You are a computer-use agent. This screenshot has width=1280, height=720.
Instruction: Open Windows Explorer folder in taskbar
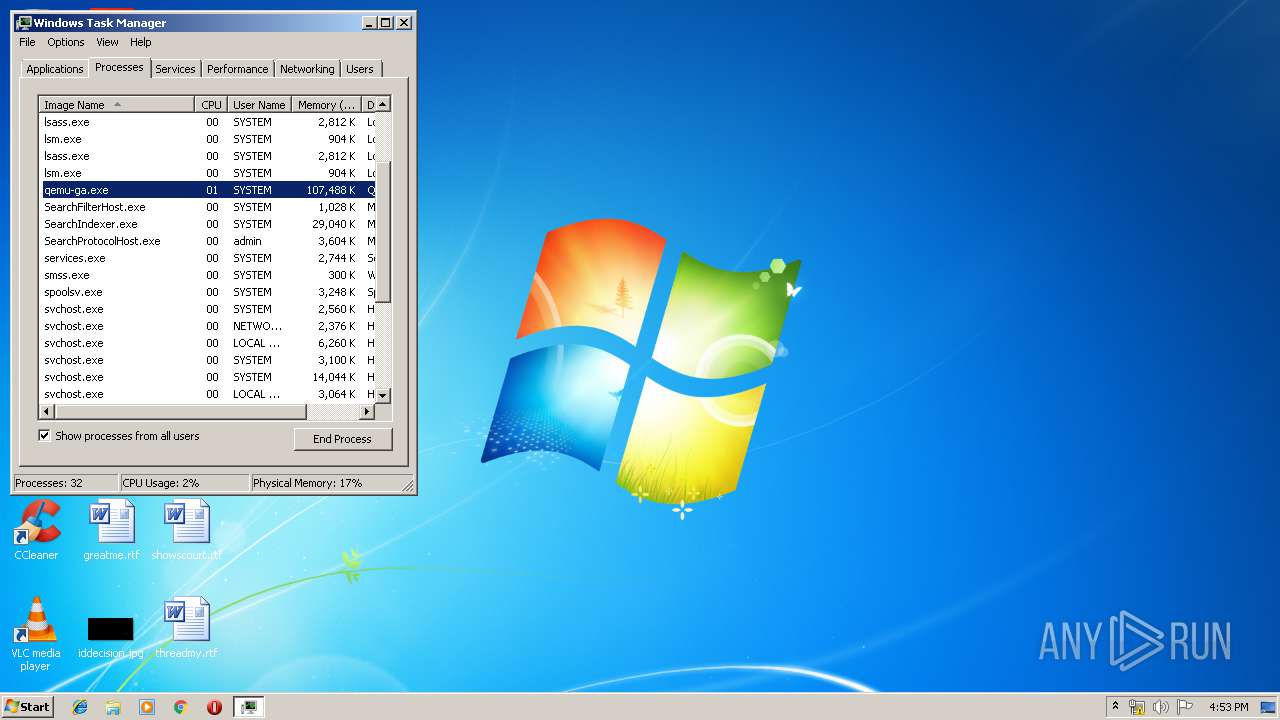113,707
